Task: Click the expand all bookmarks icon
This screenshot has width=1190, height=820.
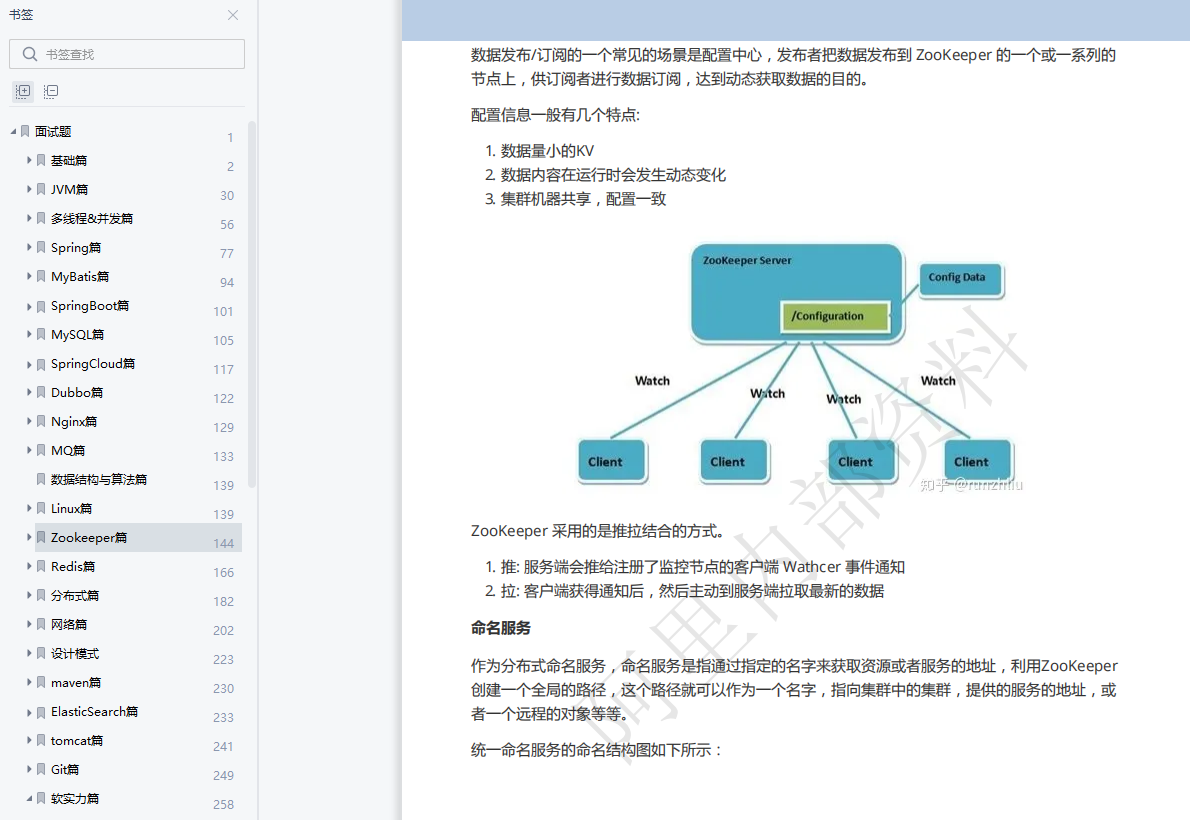Action: coord(22,91)
